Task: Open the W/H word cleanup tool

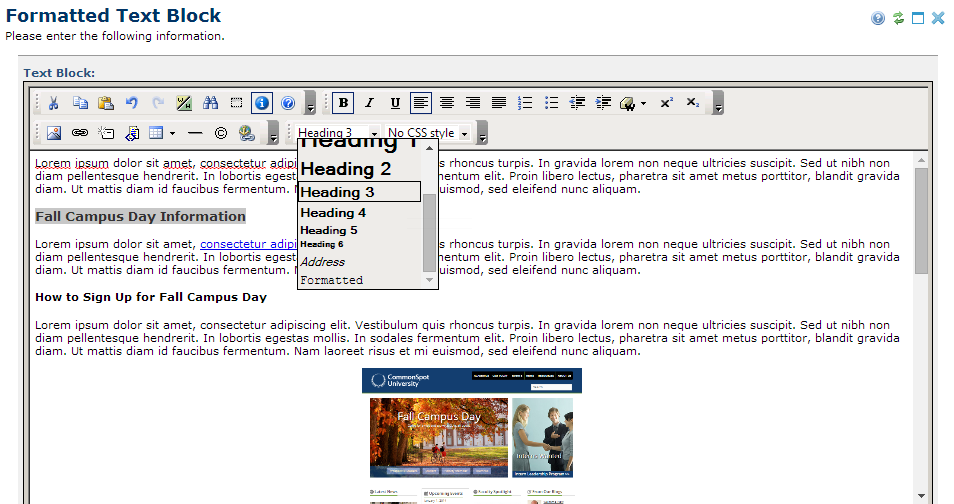Action: point(184,103)
